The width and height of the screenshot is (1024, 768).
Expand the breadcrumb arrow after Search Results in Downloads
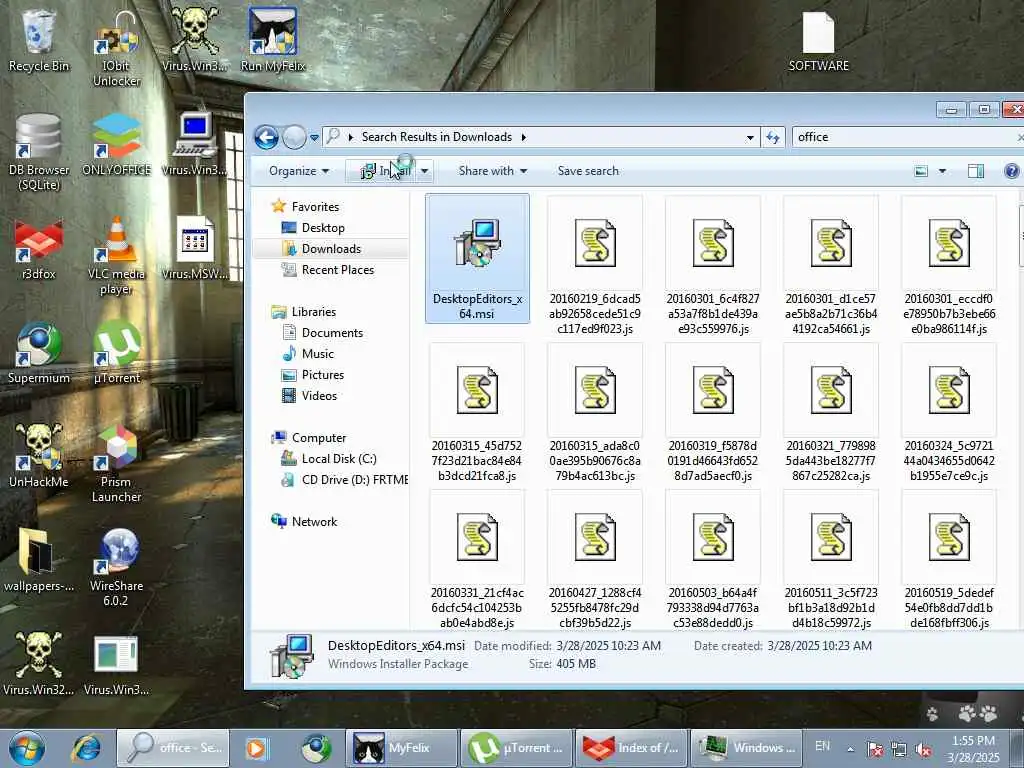coord(523,137)
